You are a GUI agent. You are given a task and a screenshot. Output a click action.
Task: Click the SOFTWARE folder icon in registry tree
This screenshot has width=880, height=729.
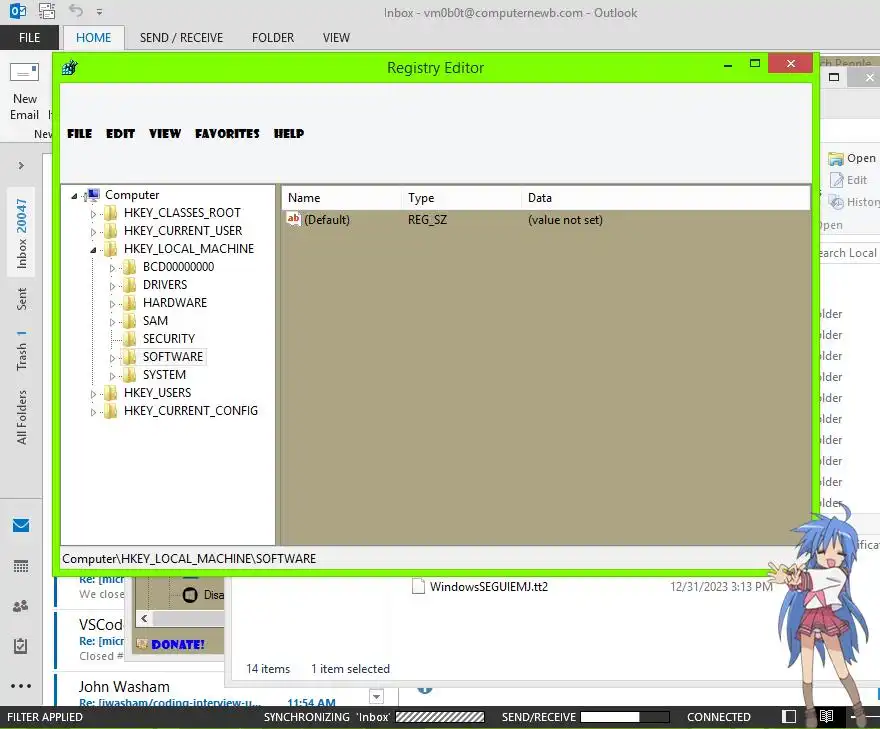[129, 356]
